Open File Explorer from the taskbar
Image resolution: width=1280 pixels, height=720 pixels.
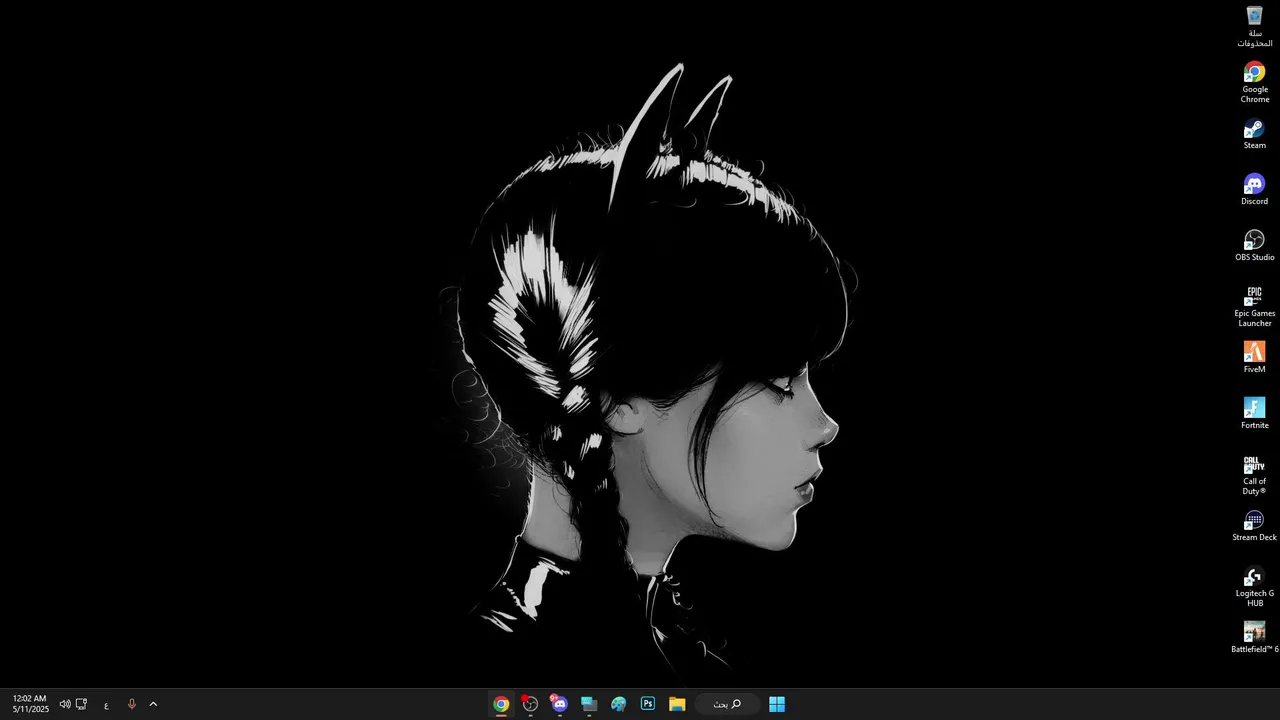pyautogui.click(x=677, y=704)
